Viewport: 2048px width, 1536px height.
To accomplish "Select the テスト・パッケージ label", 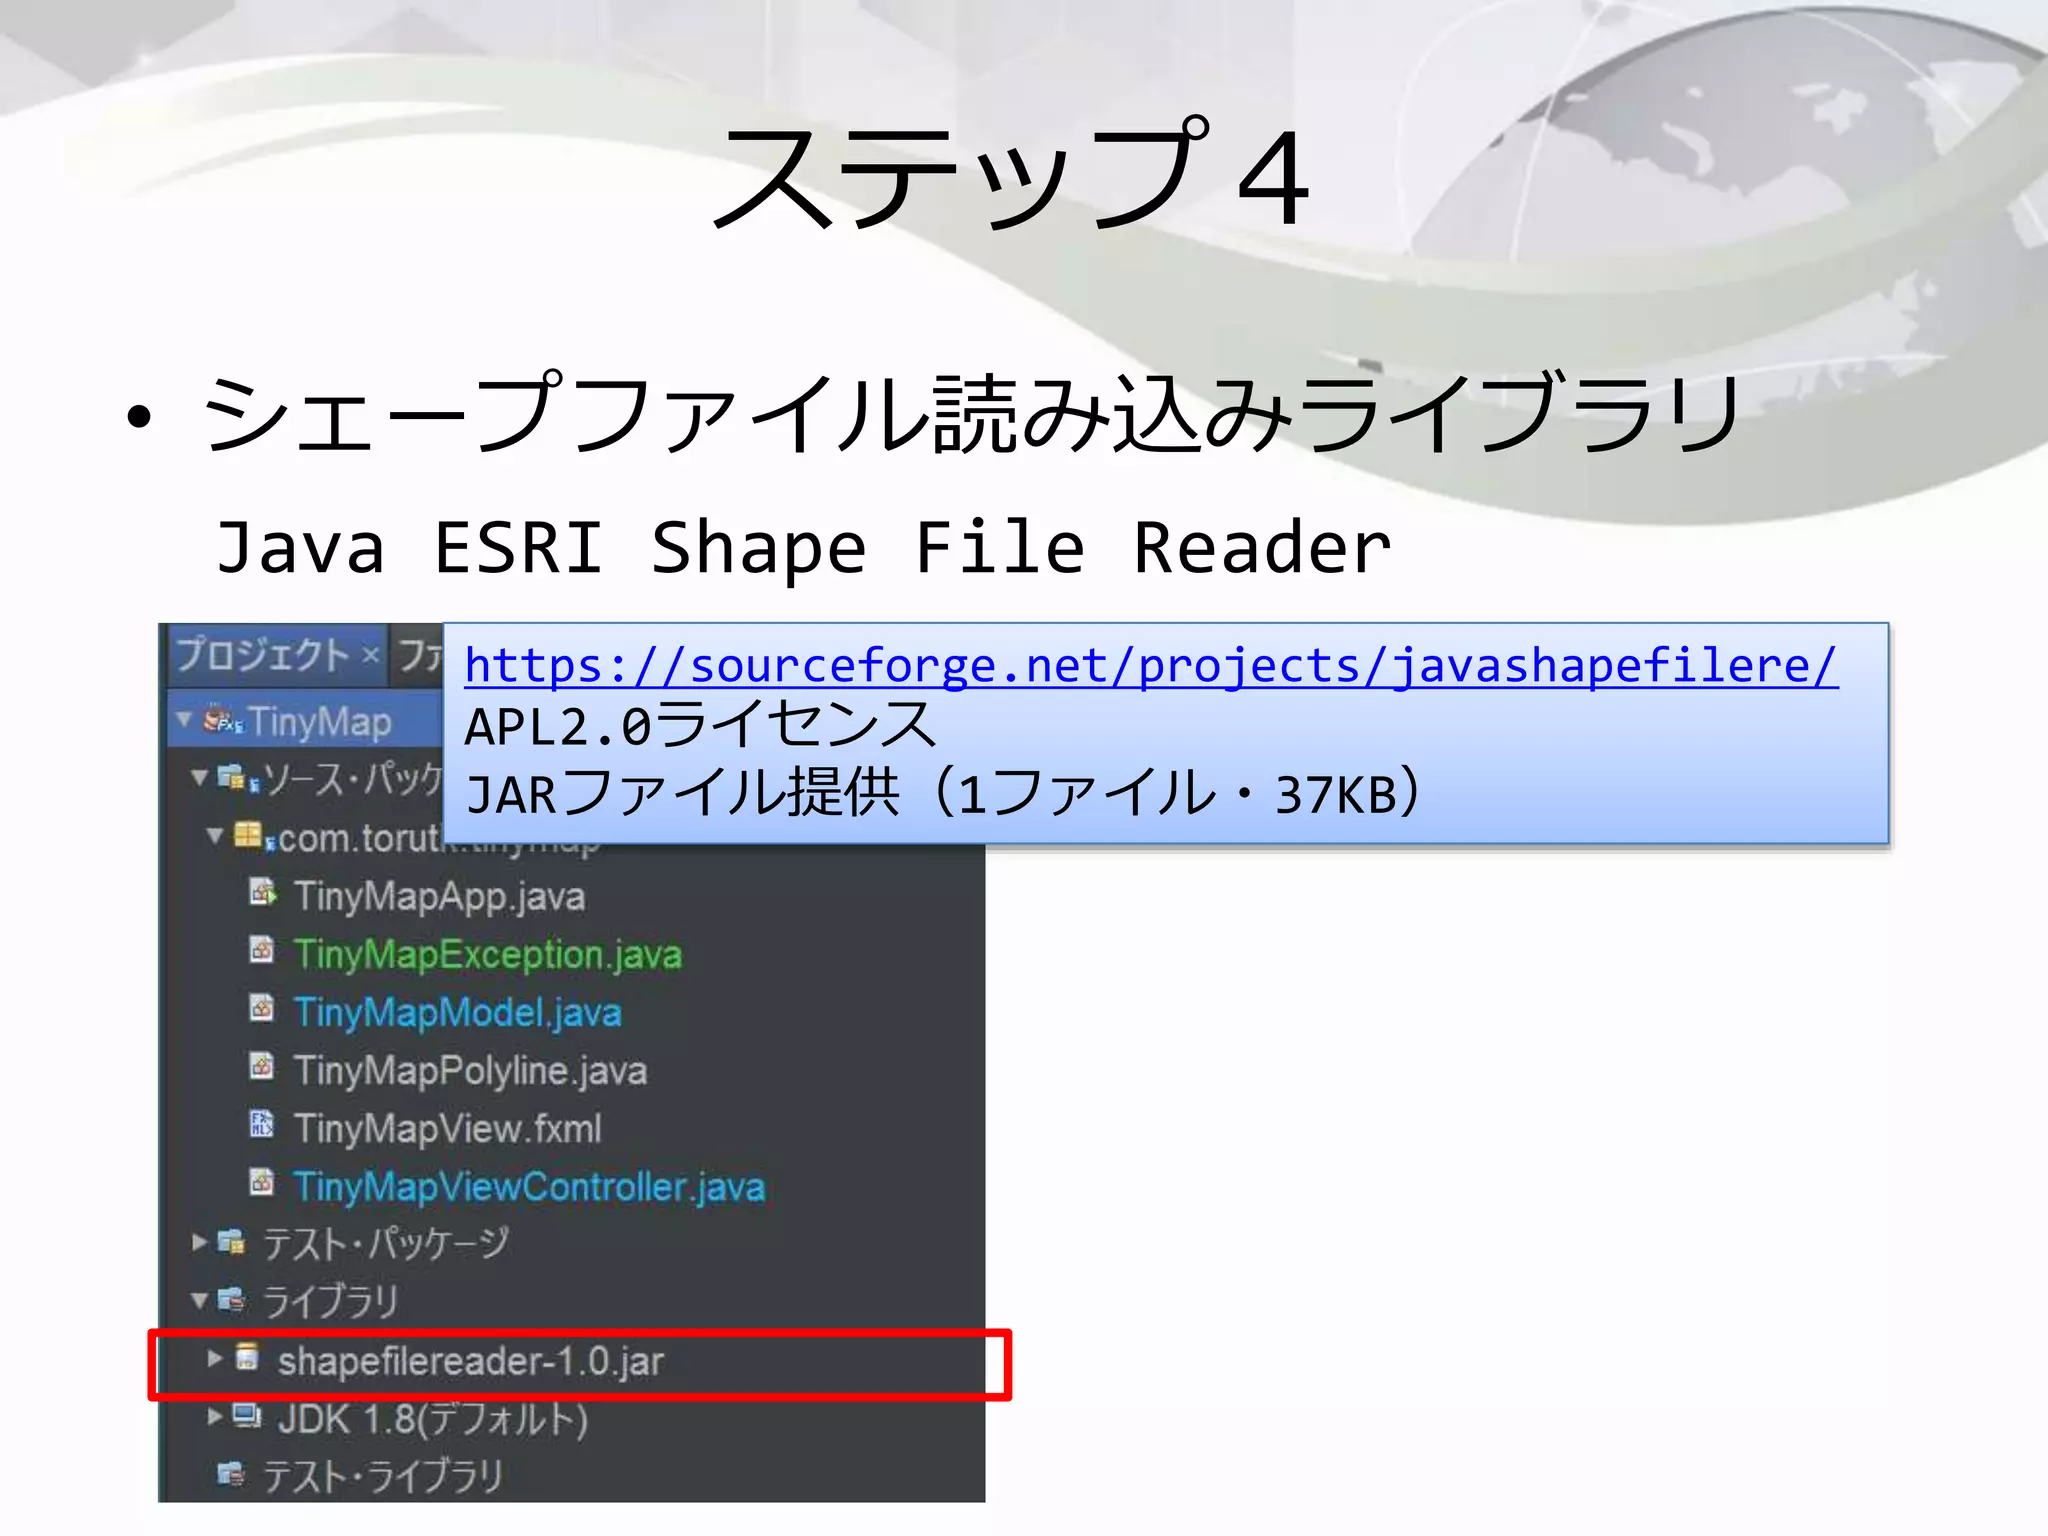I will point(386,1244).
